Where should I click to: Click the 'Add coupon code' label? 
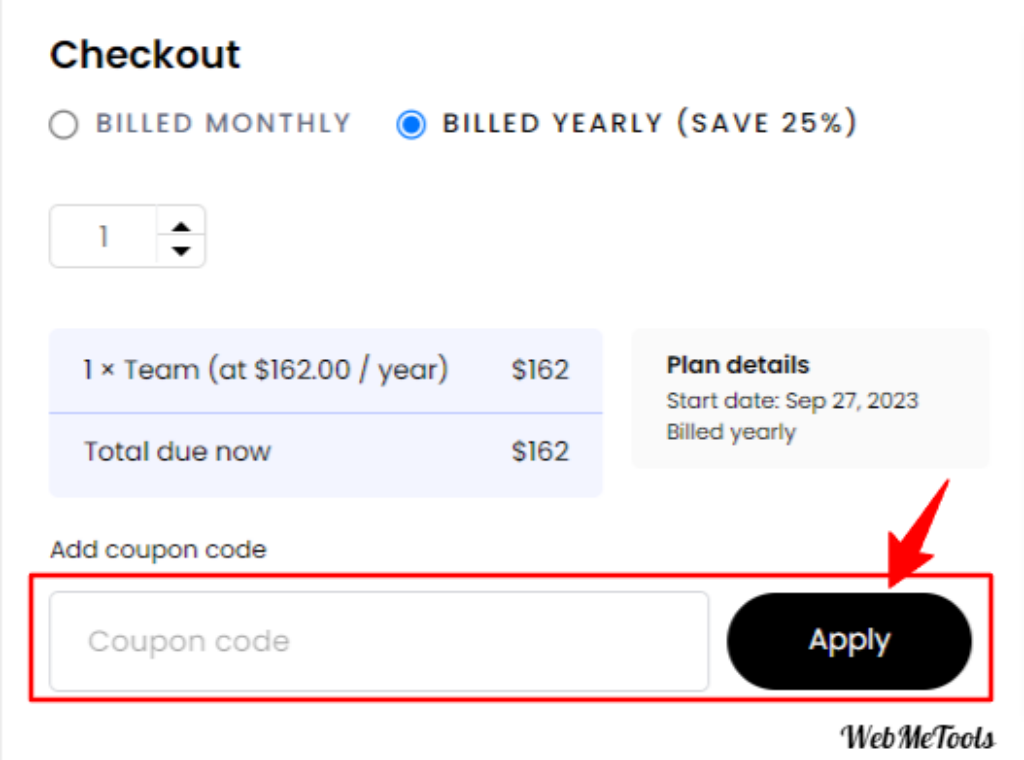click(x=159, y=550)
